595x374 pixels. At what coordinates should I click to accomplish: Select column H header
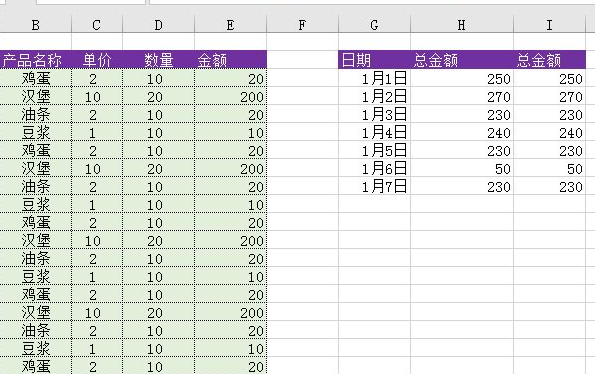(462, 25)
